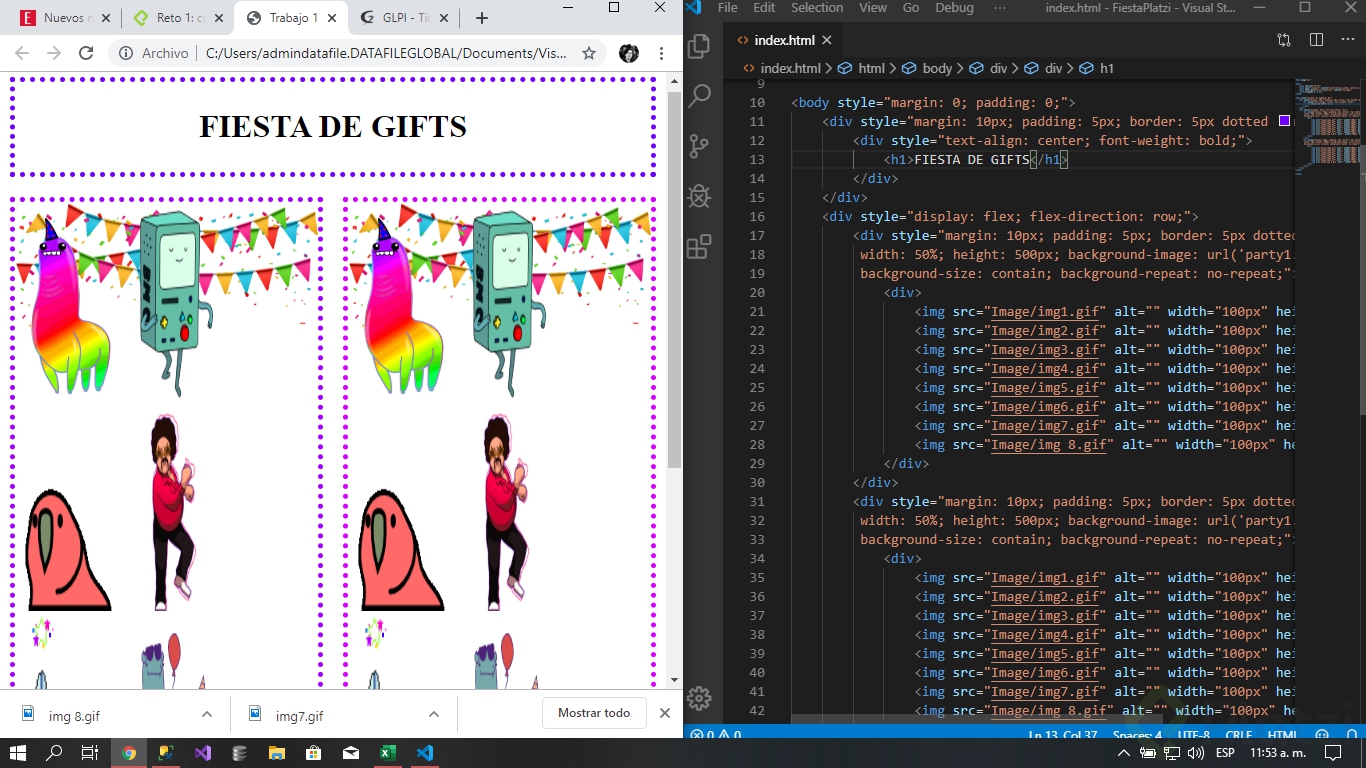This screenshot has width=1366, height=768.
Task: Open Excel from the Windows taskbar
Action: [x=387, y=753]
